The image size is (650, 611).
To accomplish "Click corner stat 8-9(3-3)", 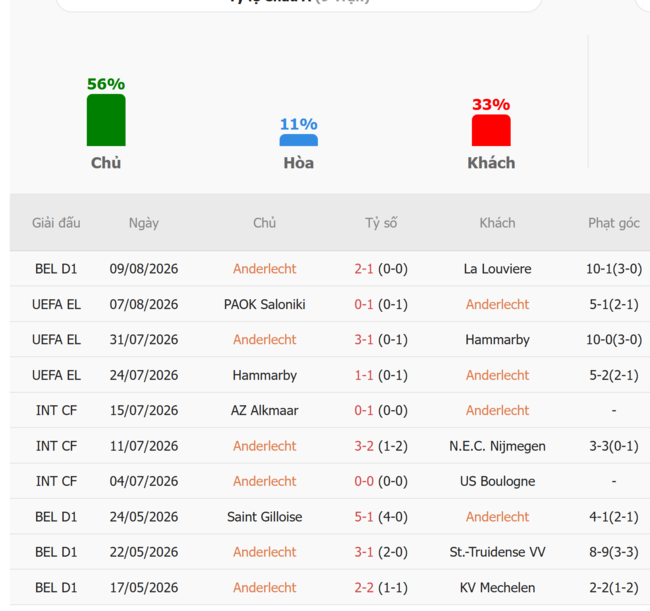I will coord(614,552).
